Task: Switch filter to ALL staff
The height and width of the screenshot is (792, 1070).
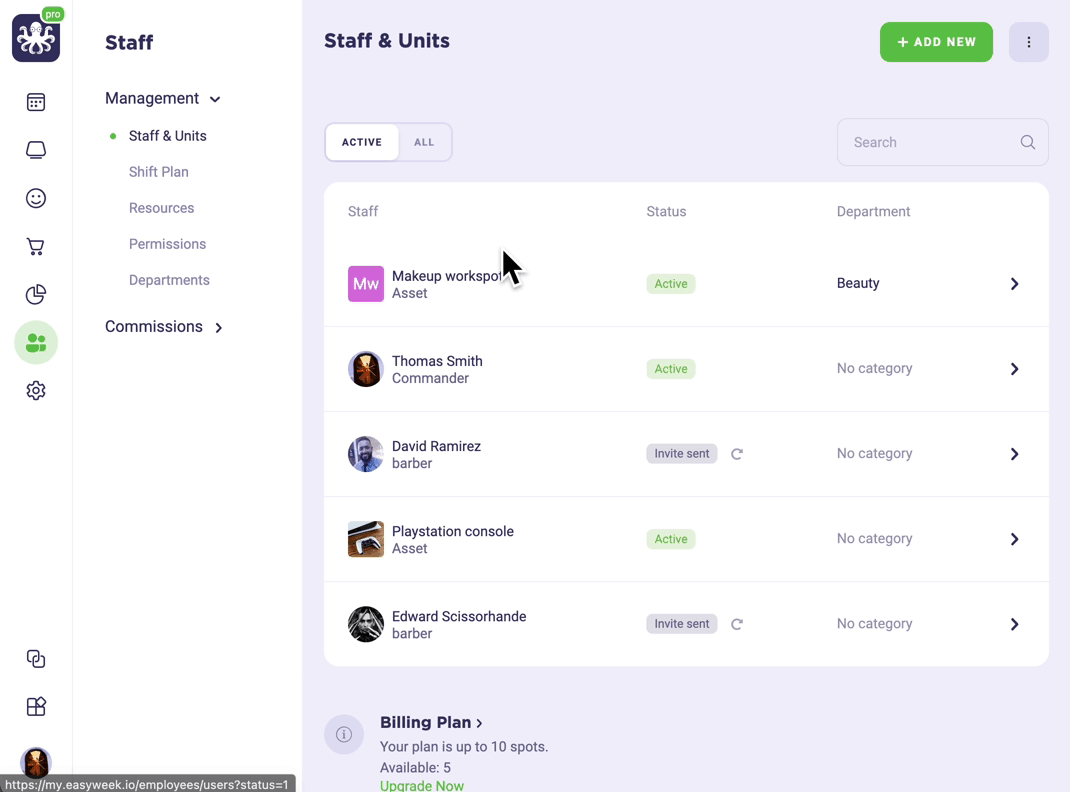Action: tap(424, 142)
